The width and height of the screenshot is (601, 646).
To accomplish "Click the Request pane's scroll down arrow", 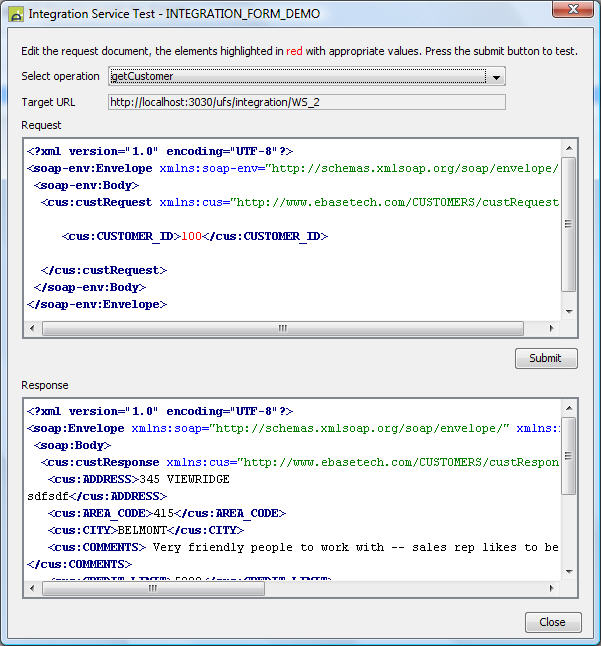I will tap(569, 312).
